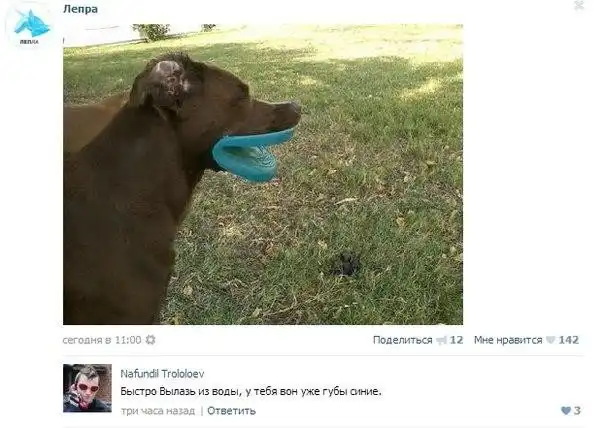
Task: Click the Мне нравится like text
Action: pos(508,340)
